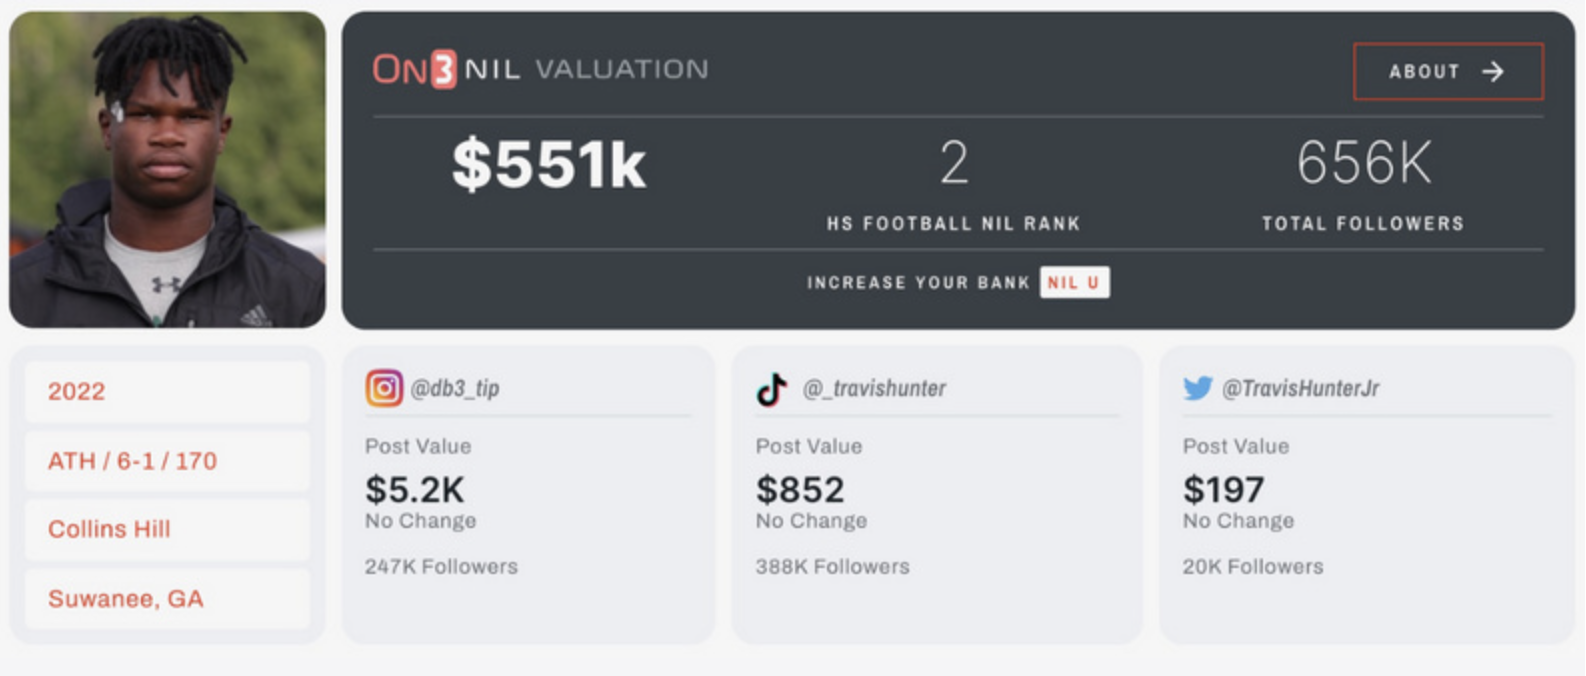
Task: Click the On3 logo
Action: (x=414, y=69)
